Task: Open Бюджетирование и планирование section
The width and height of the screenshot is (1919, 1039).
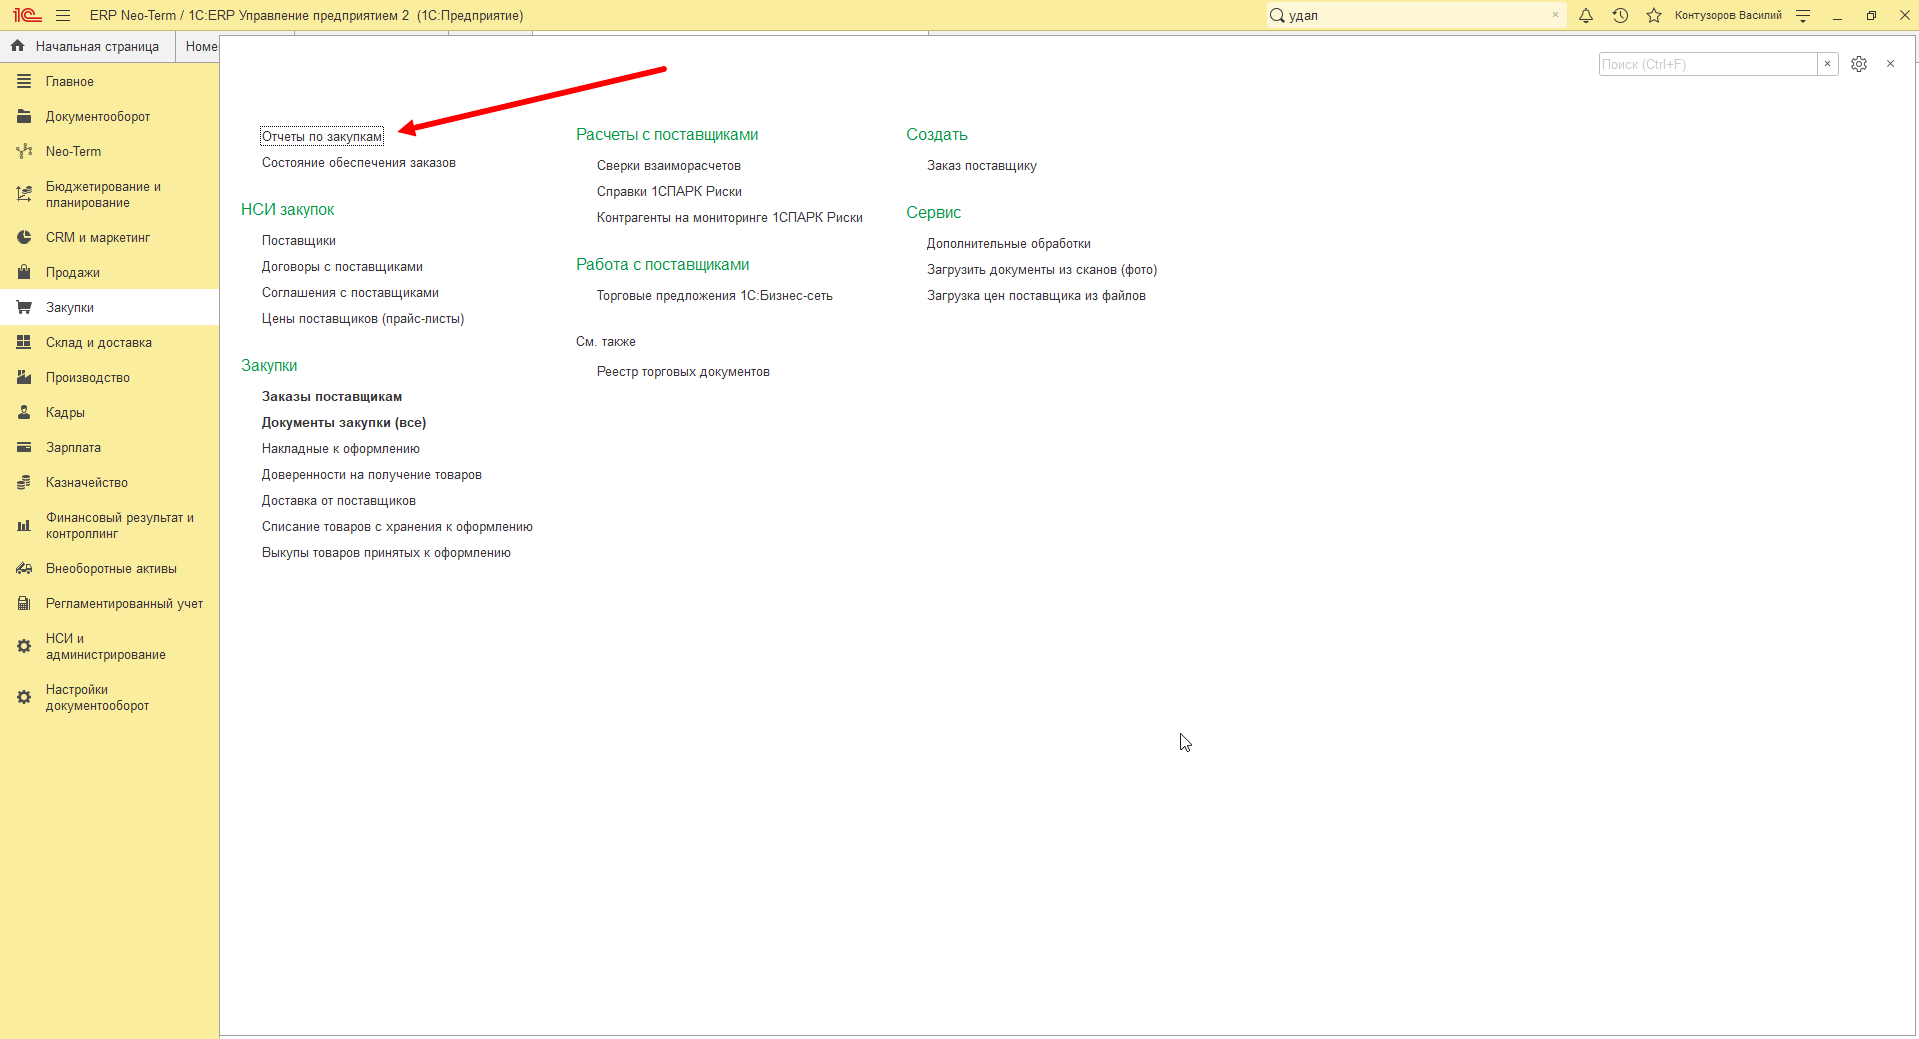Action: click(110, 194)
